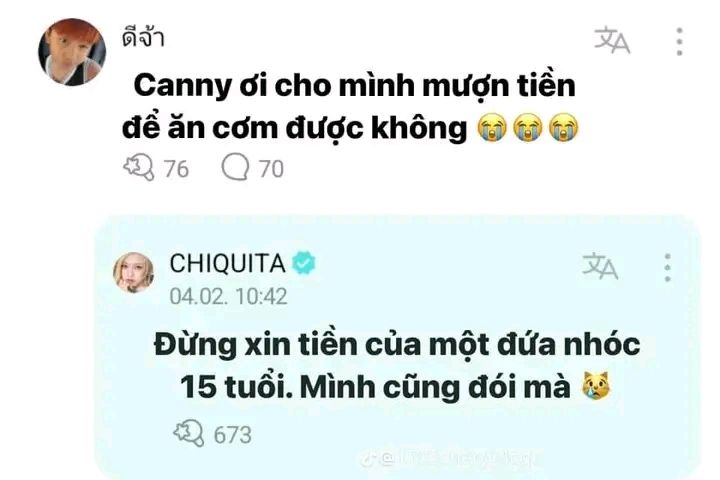The image size is (720, 480).
Task: Tap translate icon on top comment
Action: 612,40
